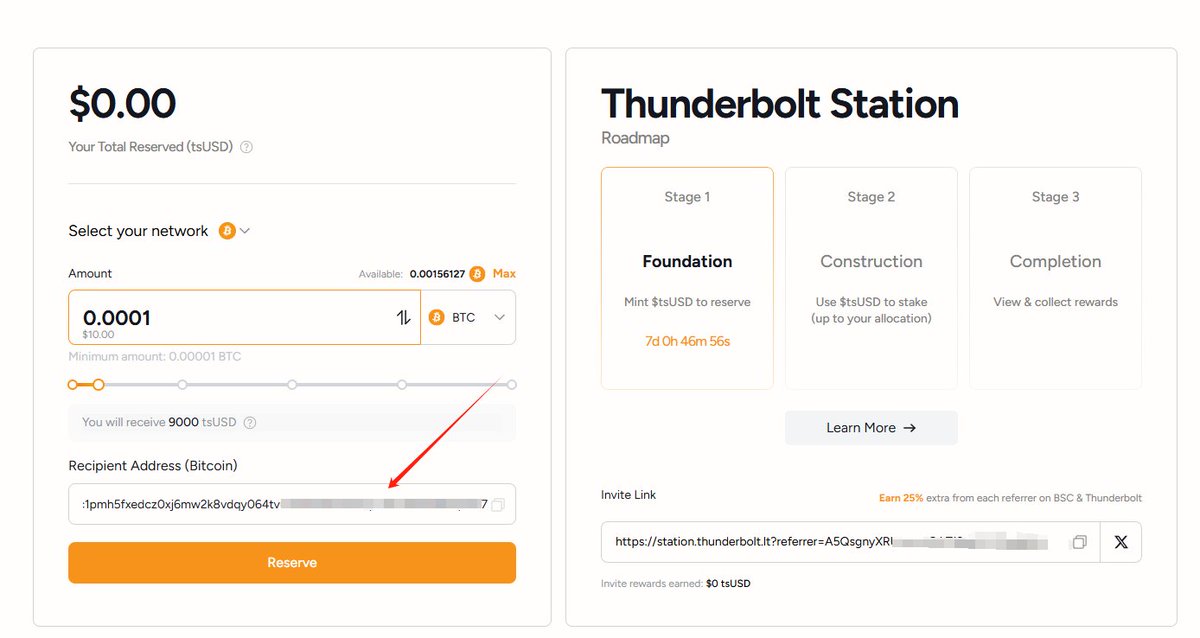The image size is (1200, 638).
Task: Click the Bitcoin icon beside Available balance
Action: (477, 273)
